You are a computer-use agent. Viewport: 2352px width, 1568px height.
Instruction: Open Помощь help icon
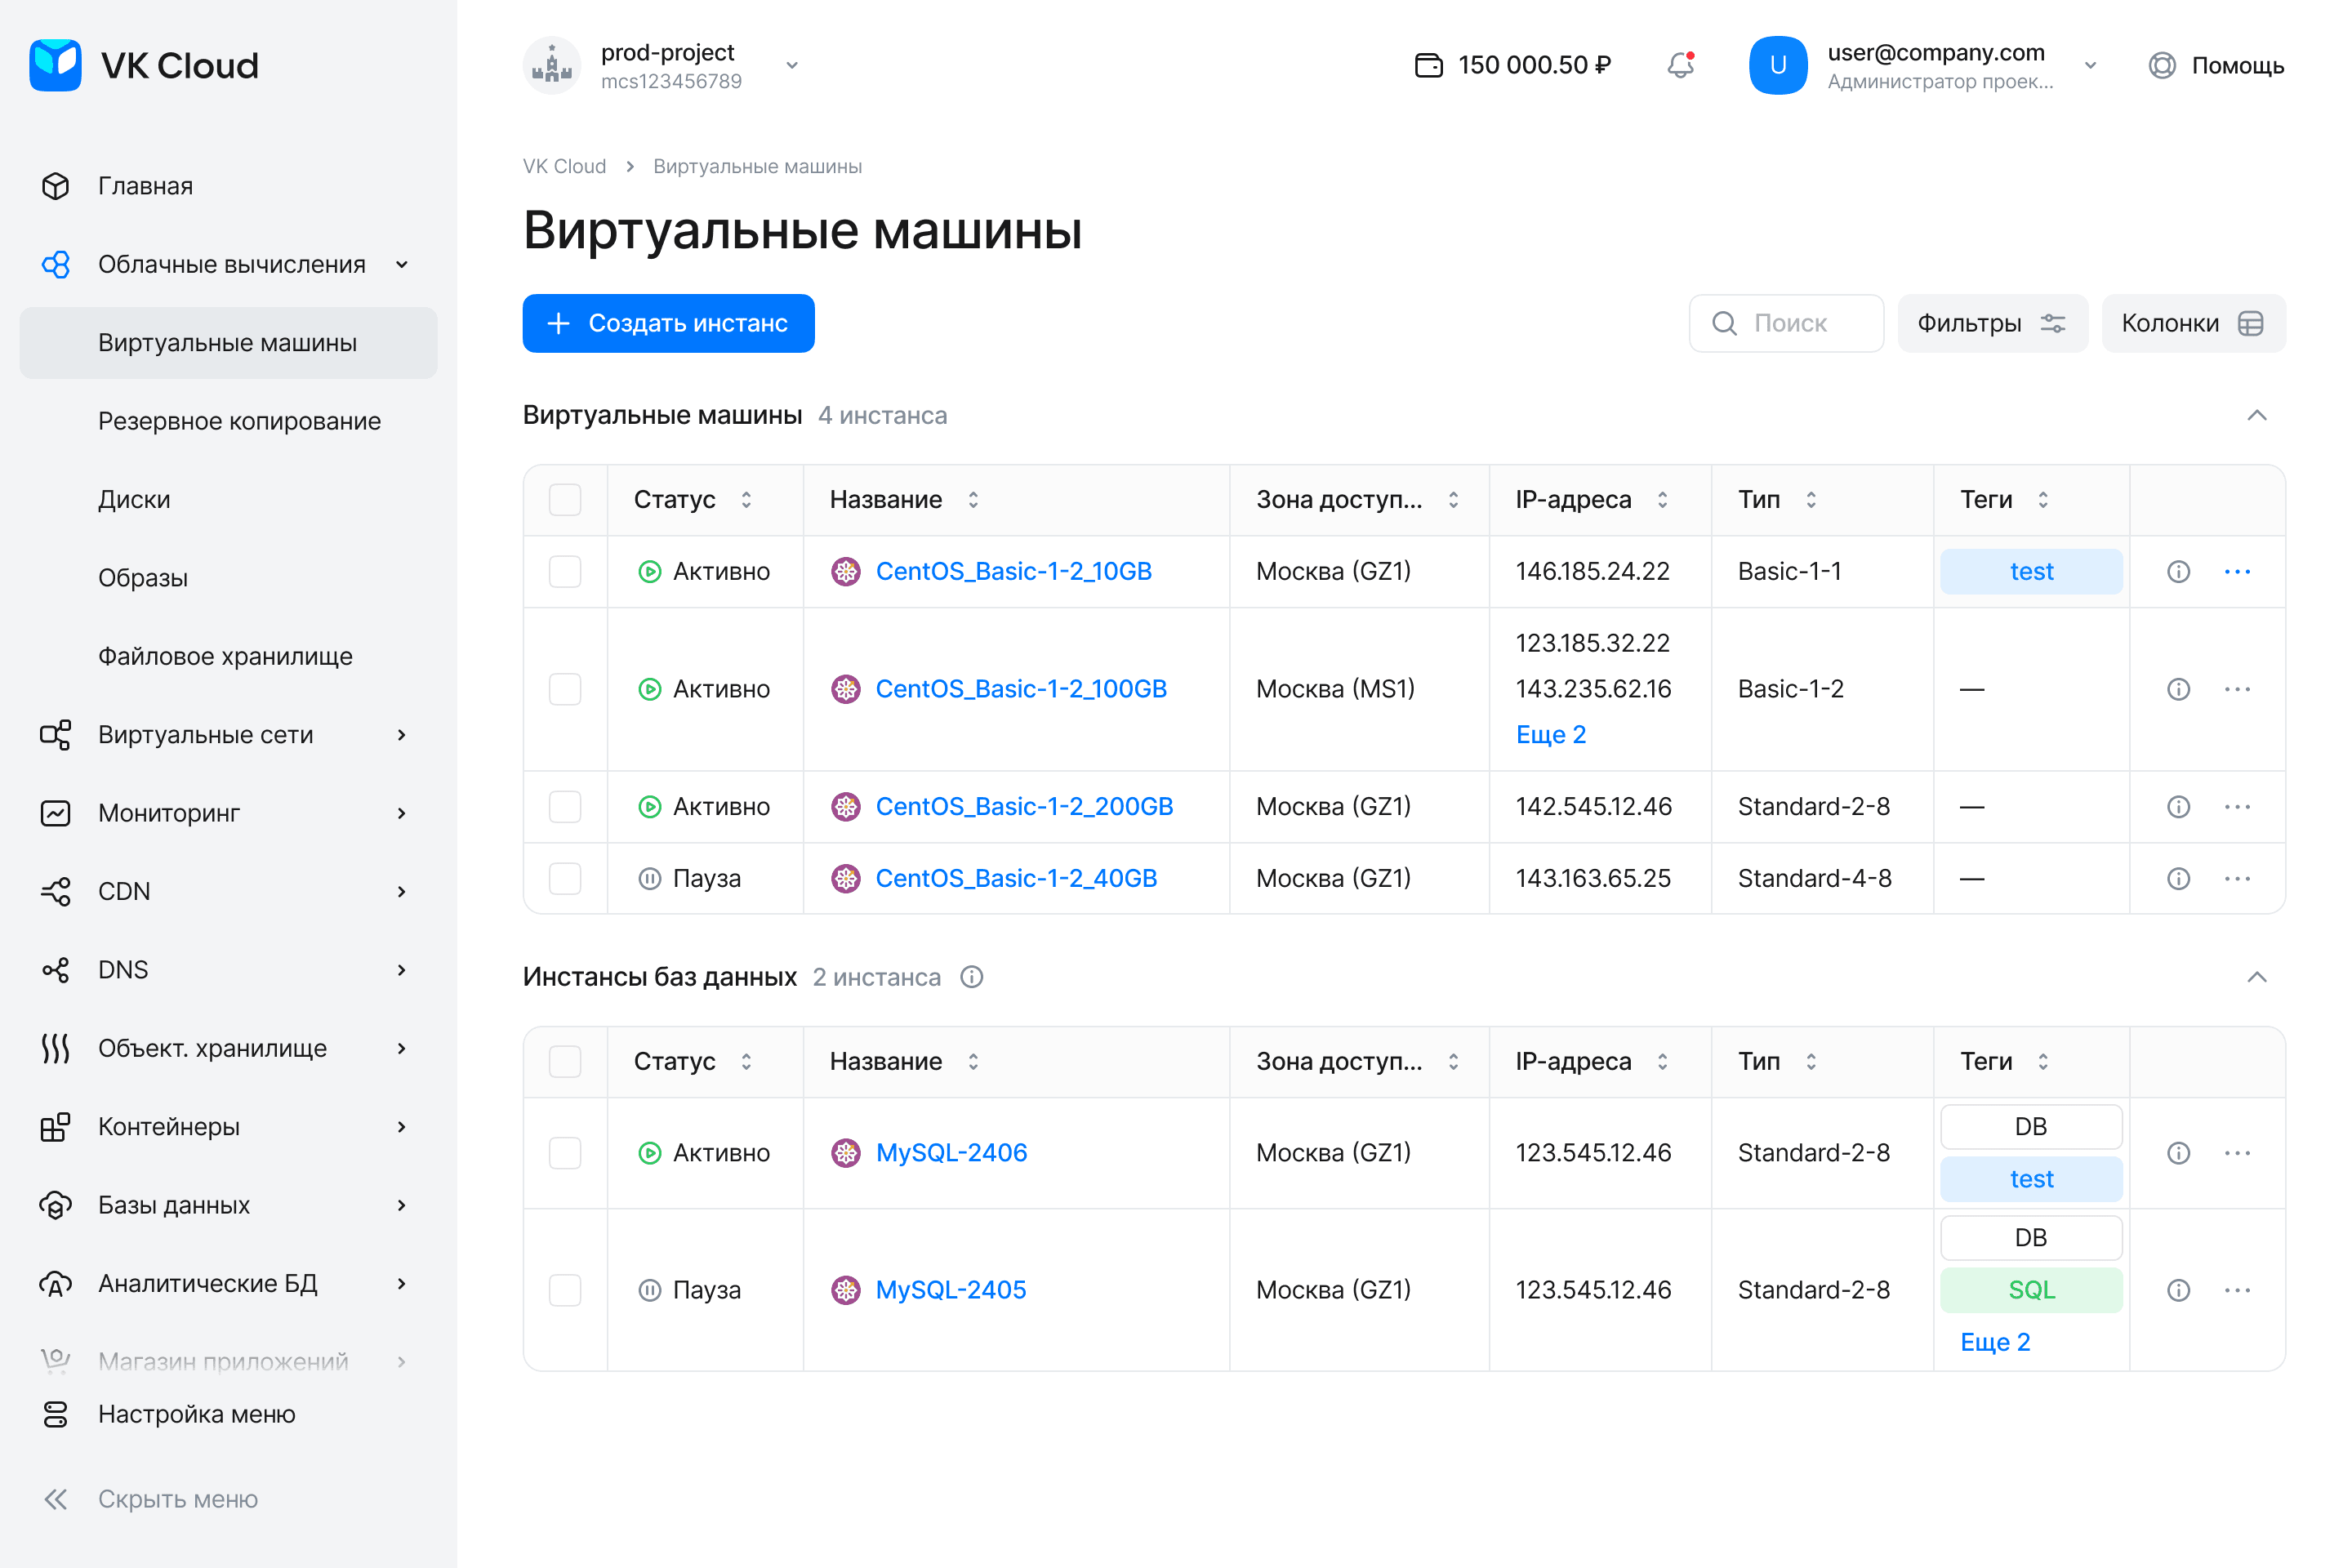click(x=2162, y=65)
